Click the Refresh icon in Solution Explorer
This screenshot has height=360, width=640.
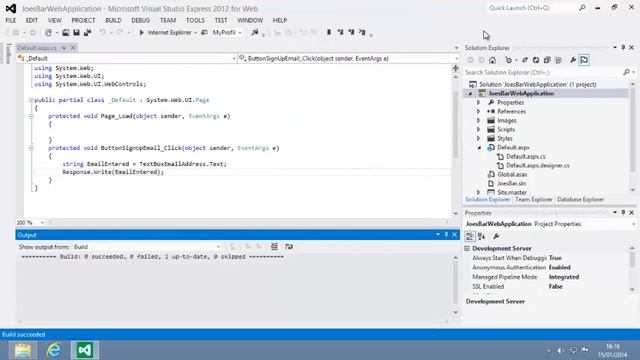536,60
